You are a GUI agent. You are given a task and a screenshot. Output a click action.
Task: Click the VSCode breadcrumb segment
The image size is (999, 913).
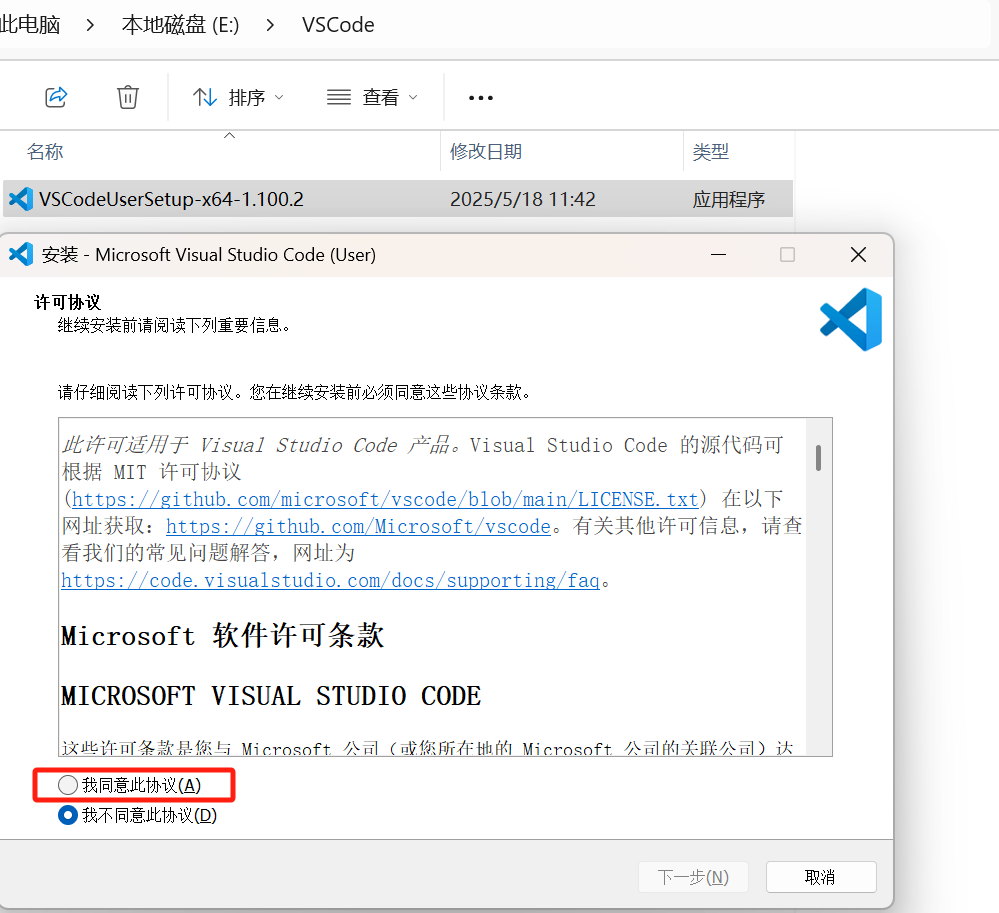point(338,25)
